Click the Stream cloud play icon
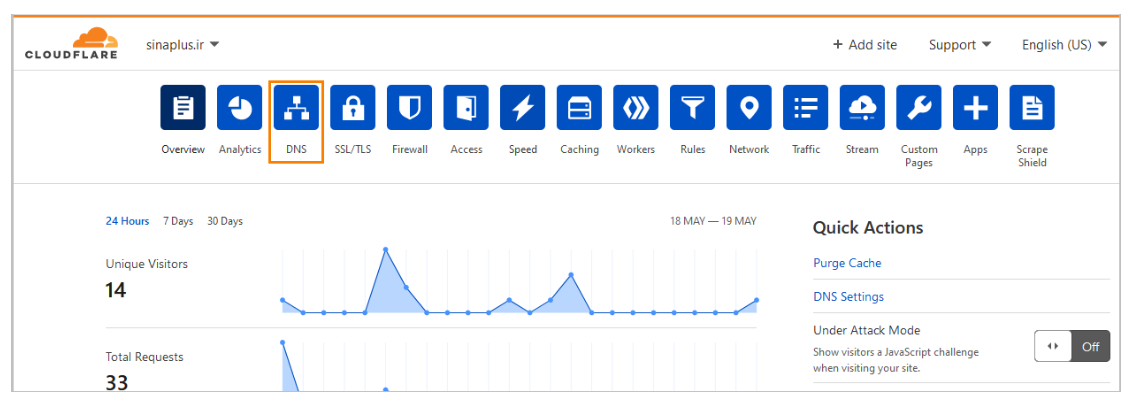The image size is (1130, 407). 862,108
